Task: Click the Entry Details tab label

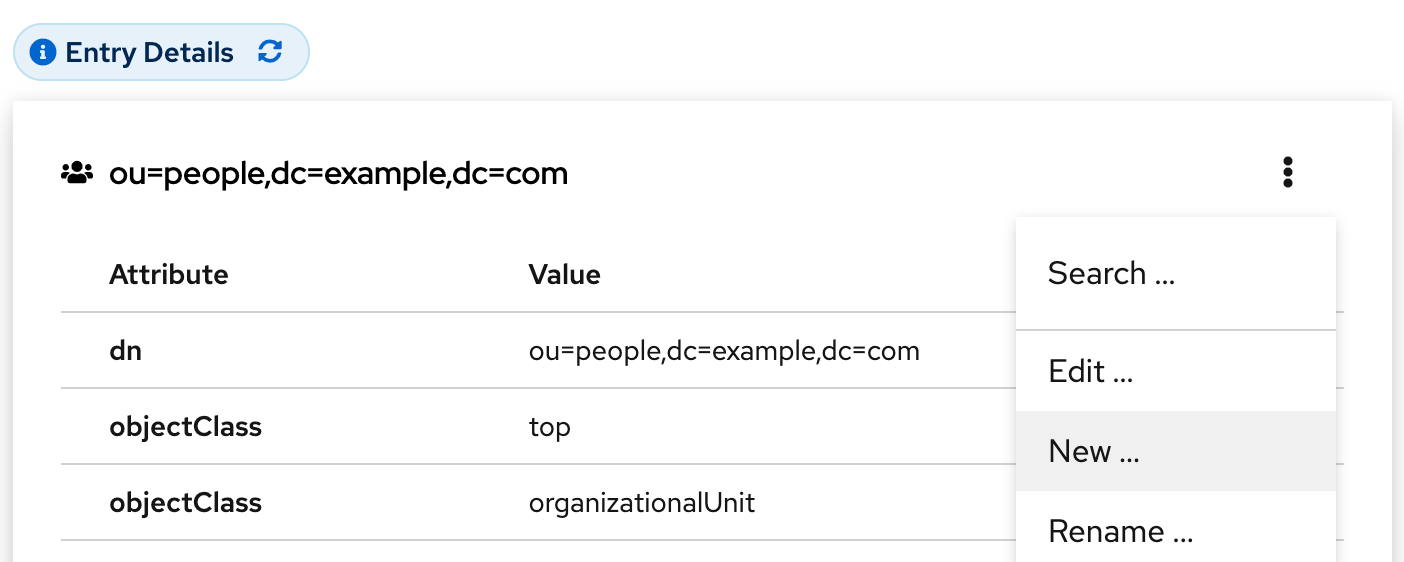Action: pyautogui.click(x=149, y=52)
